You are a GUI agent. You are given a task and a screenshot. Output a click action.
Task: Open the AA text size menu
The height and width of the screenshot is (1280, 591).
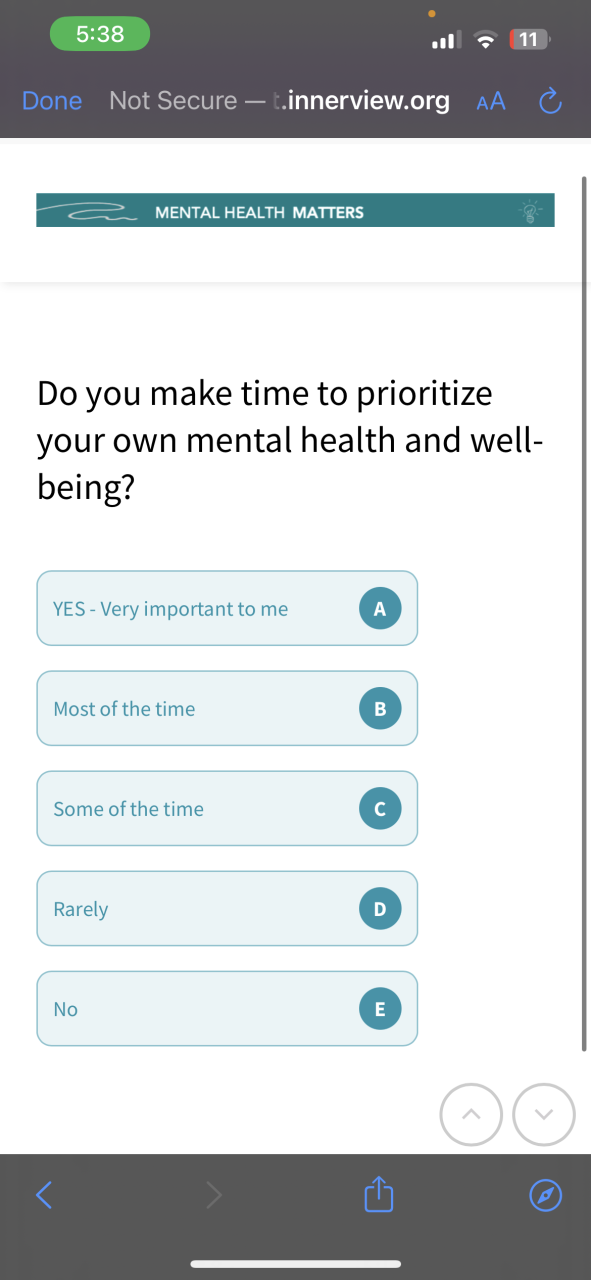point(491,101)
